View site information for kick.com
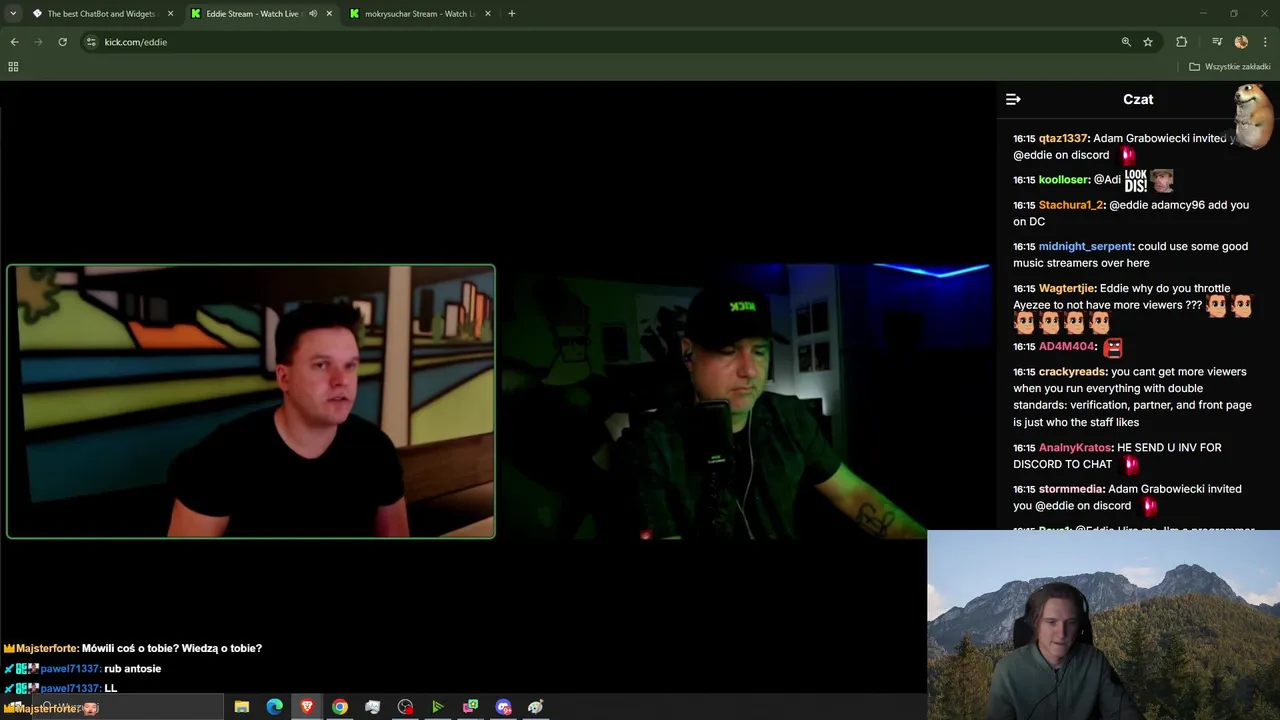Viewport: 1280px width, 720px height. tap(91, 42)
